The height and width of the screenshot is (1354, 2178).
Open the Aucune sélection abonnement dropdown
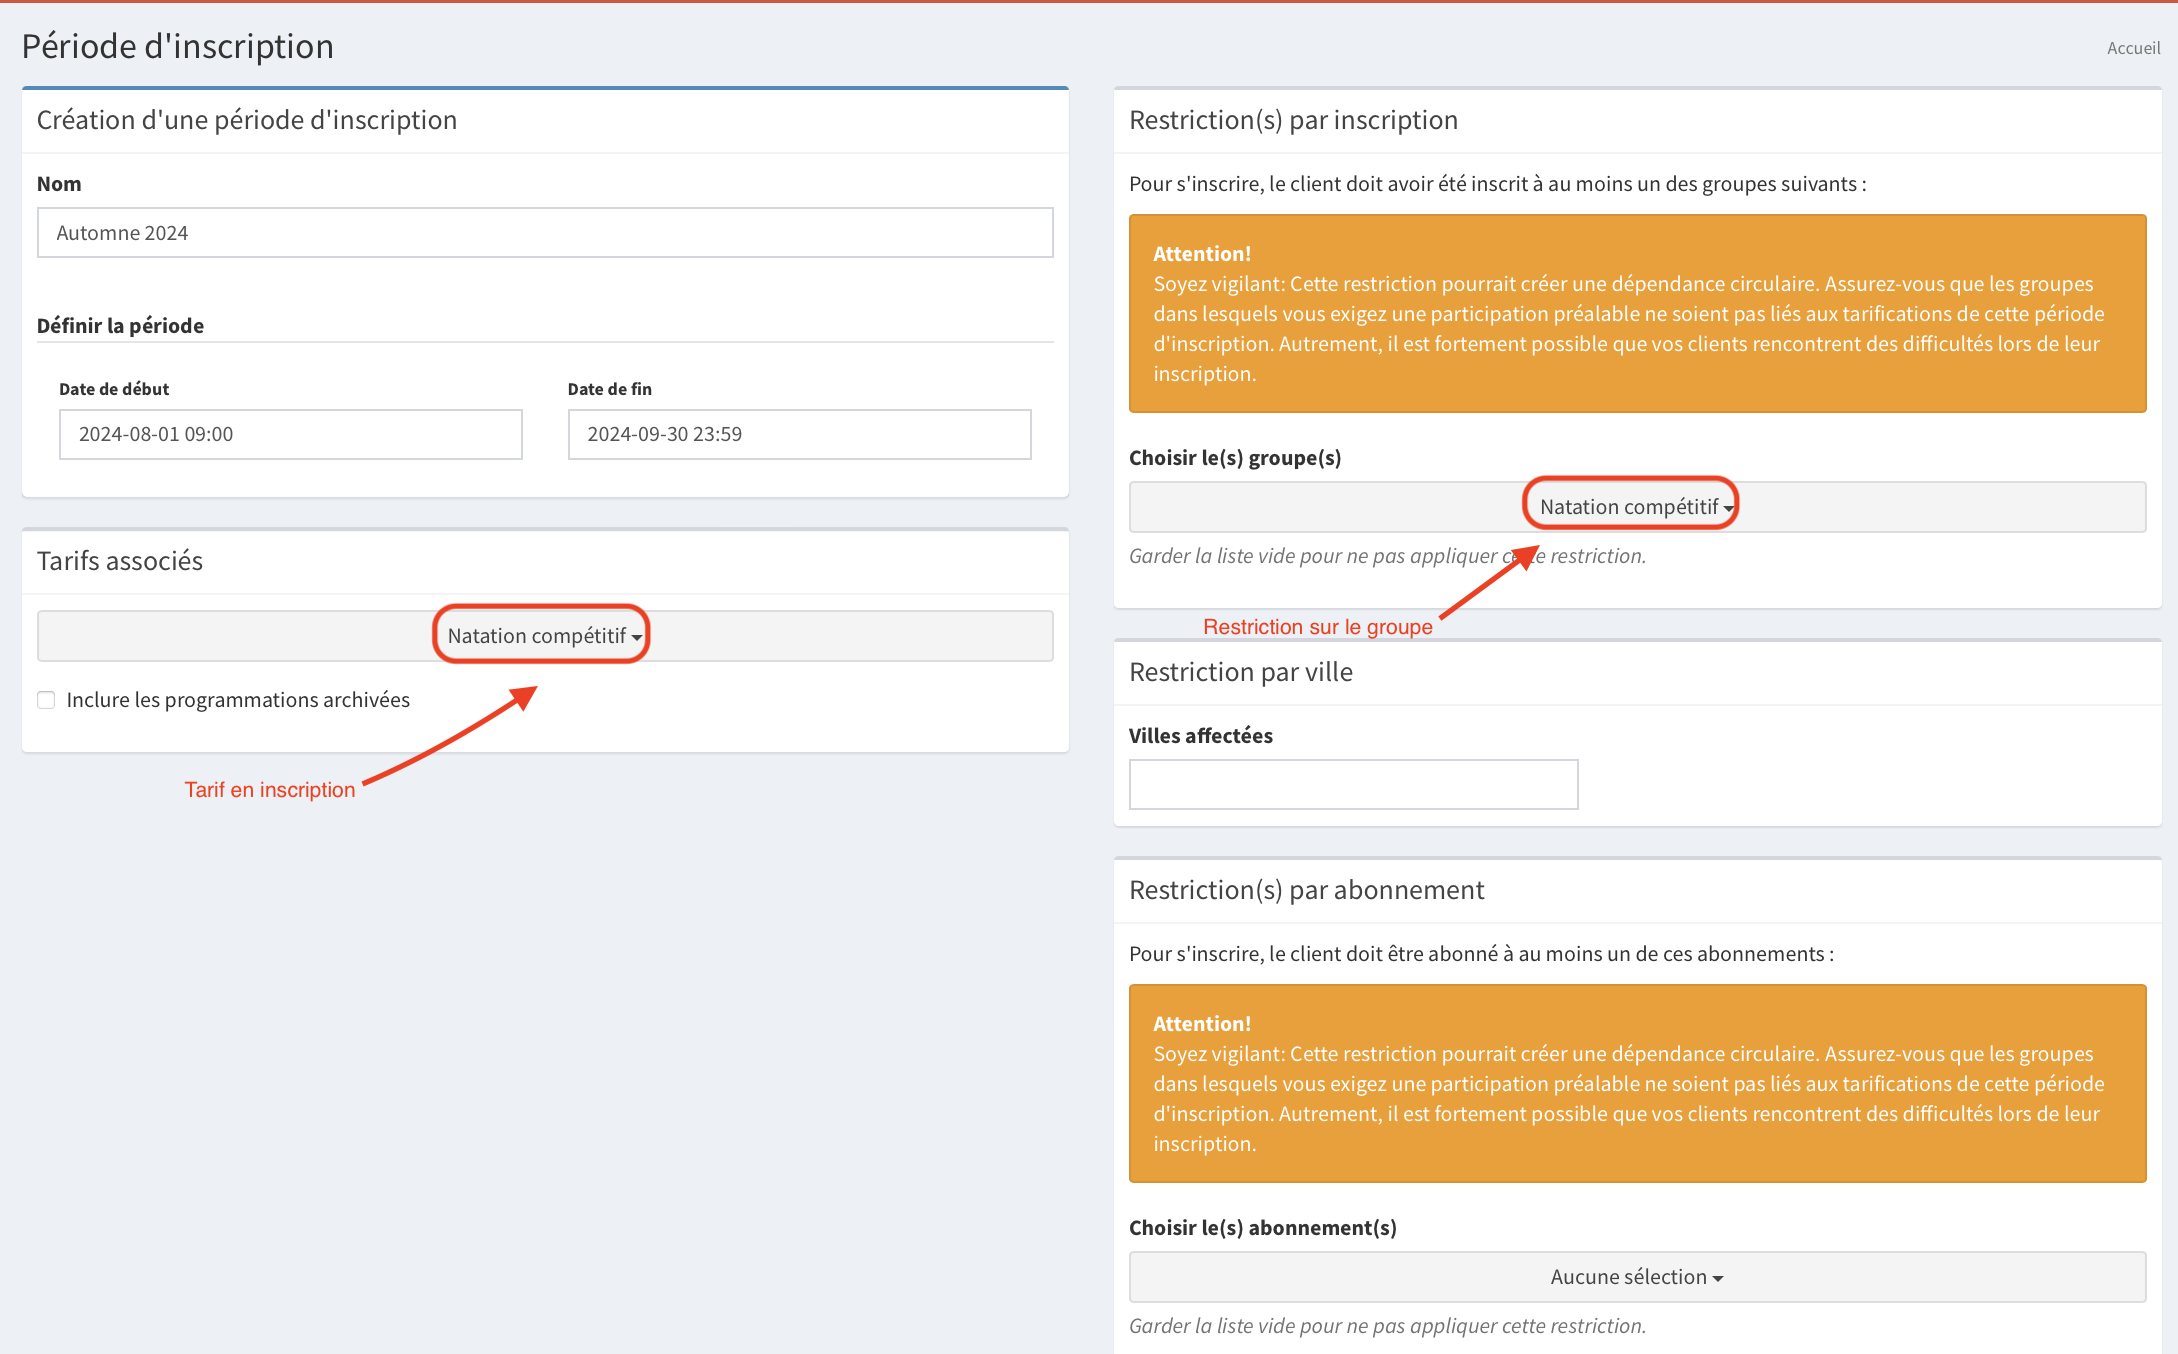click(1637, 1277)
